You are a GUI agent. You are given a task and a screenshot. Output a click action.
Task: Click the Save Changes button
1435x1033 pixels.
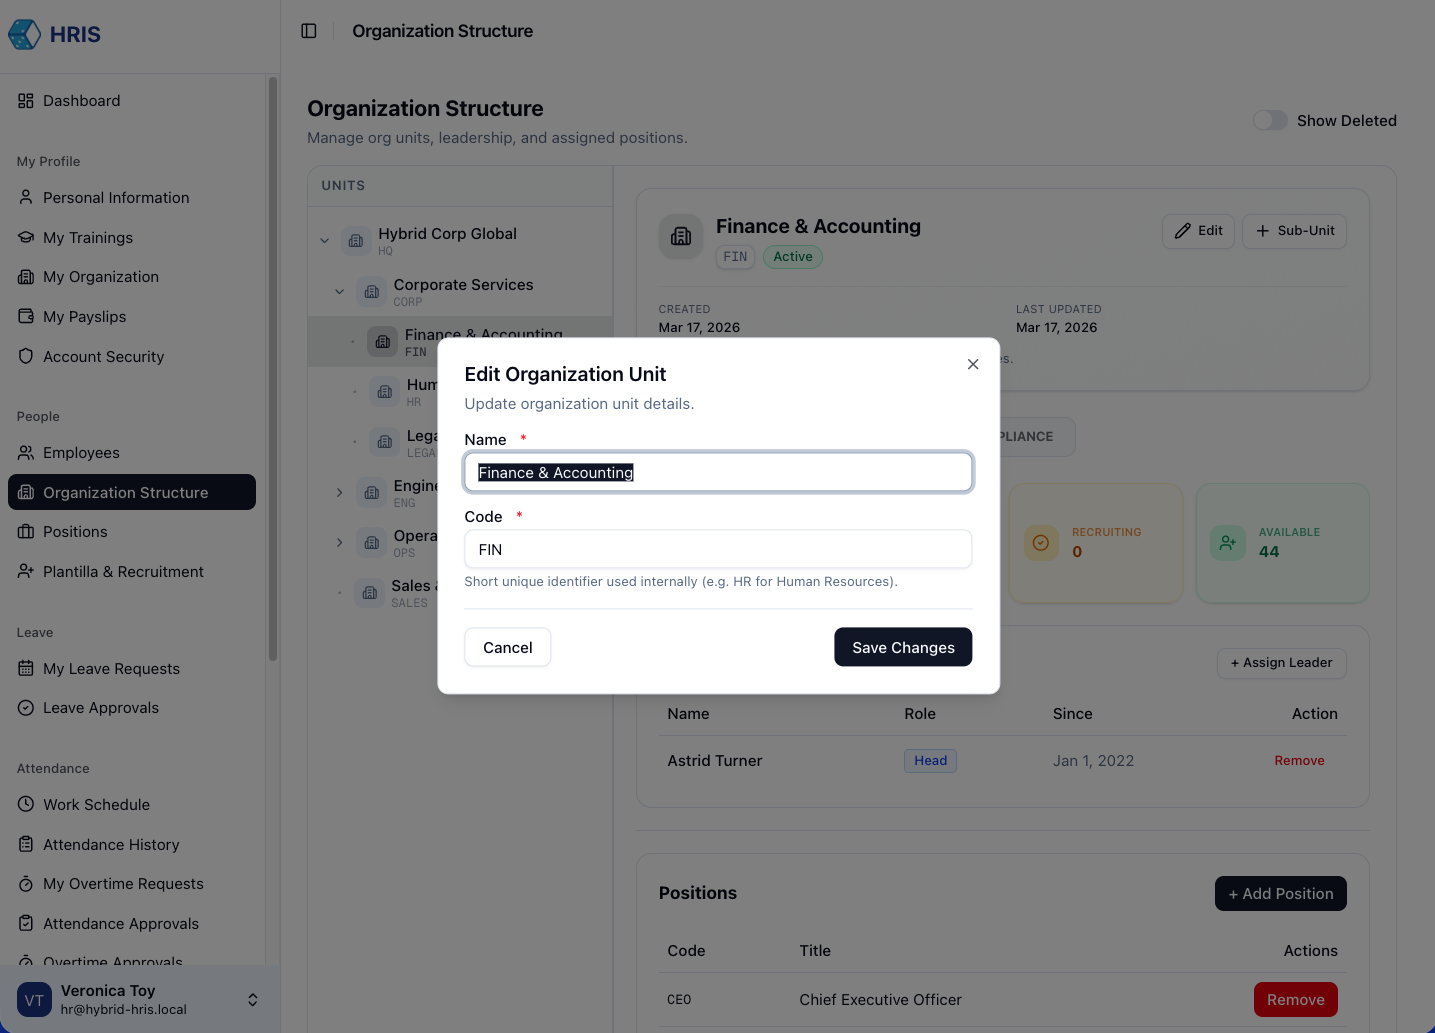[903, 647]
